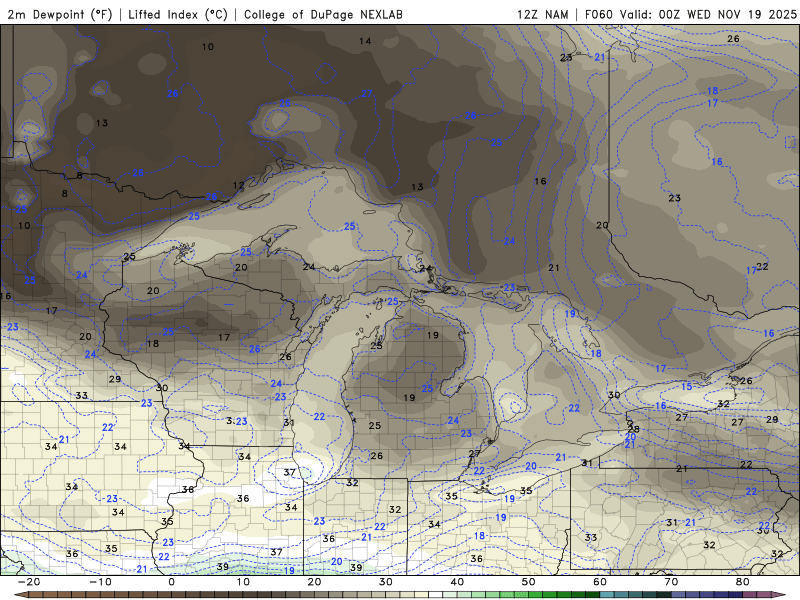The height and width of the screenshot is (600, 800).
Task: Pick the white segment of the color bar
Action: pos(435,594)
